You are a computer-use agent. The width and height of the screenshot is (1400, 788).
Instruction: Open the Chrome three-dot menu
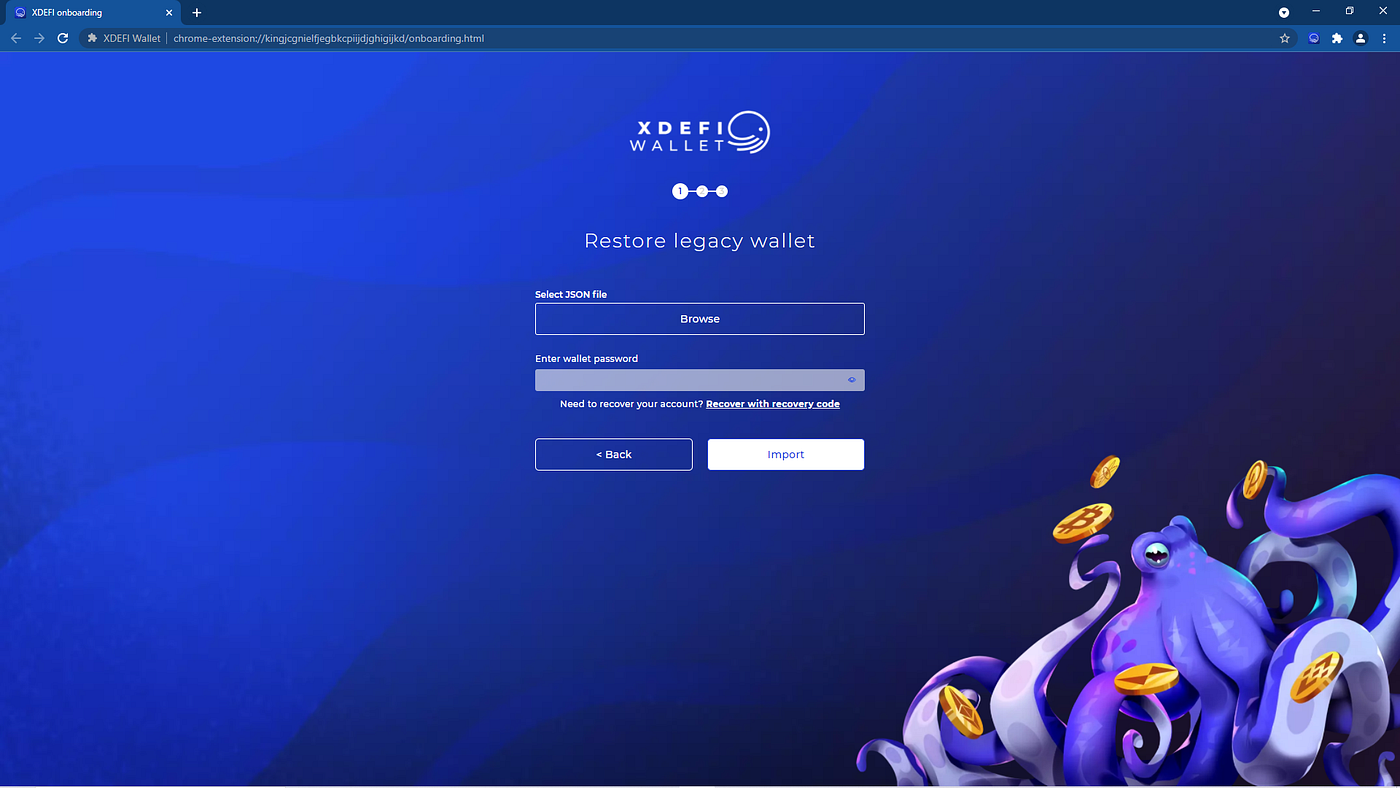coord(1384,38)
